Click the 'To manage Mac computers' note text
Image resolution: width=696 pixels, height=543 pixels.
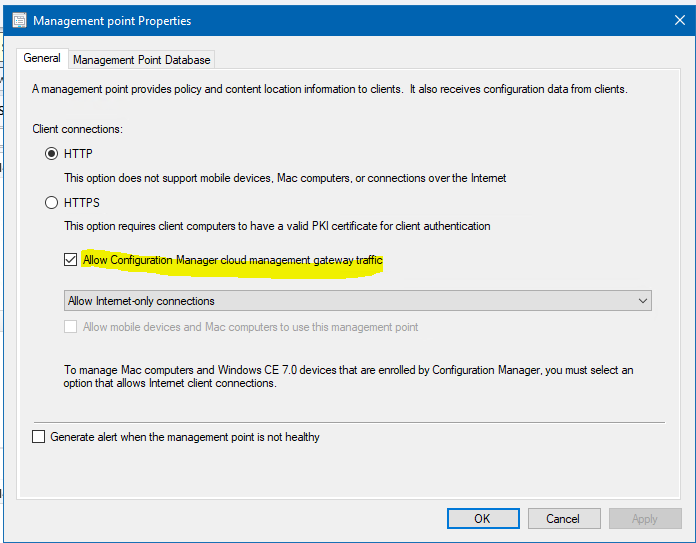348,377
